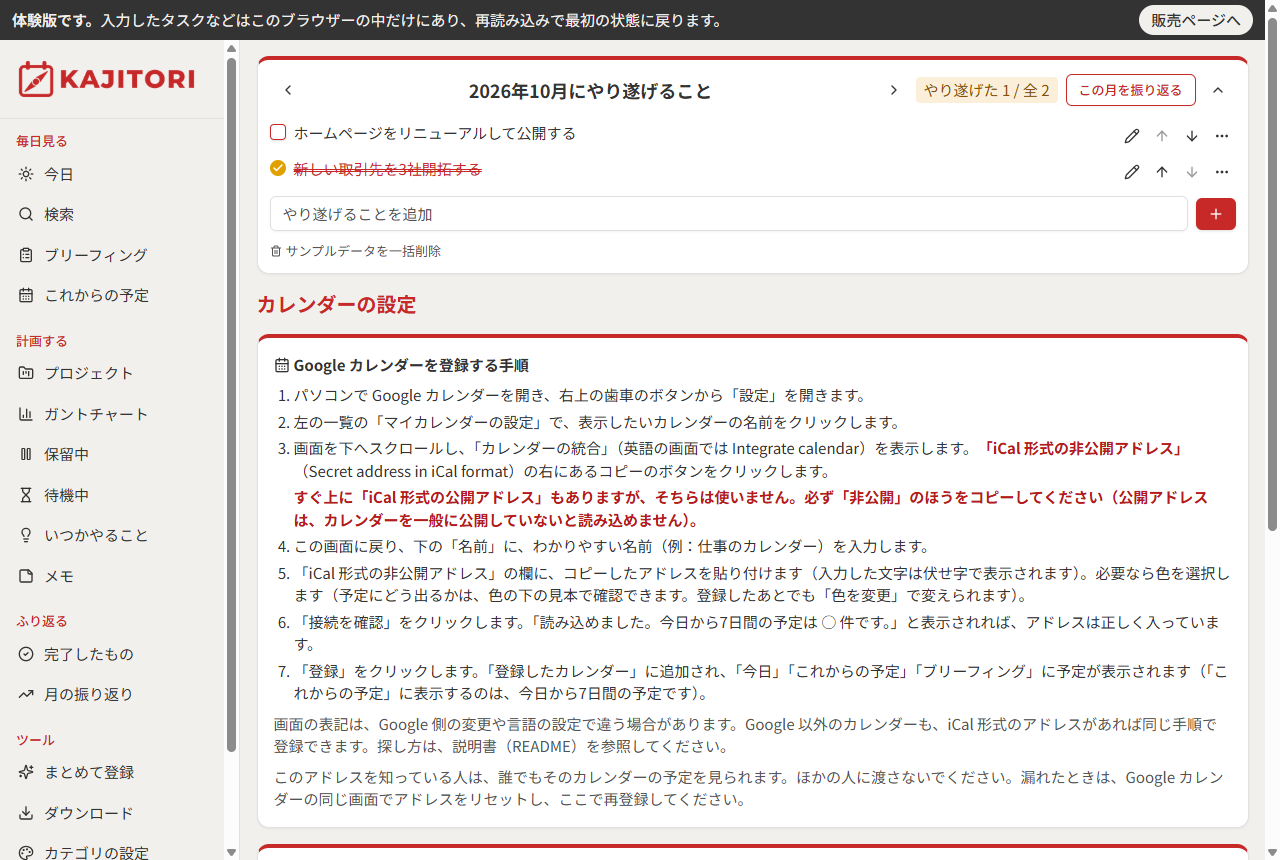
Task: Uncheck the 新しい取引先を3社開拓する task
Action: (x=278, y=168)
